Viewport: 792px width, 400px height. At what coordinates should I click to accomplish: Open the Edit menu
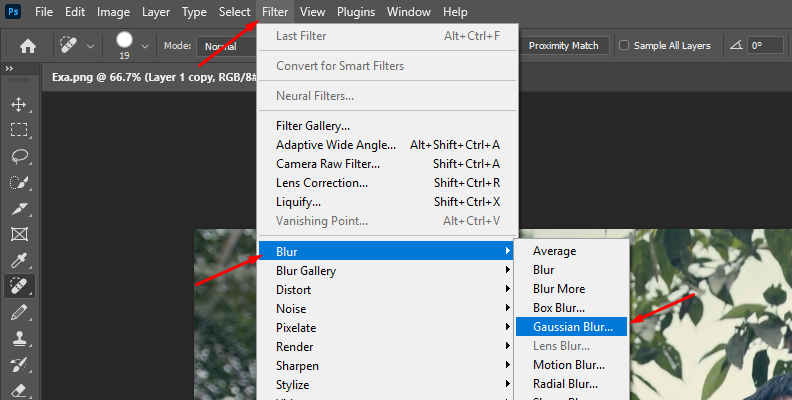coord(75,12)
